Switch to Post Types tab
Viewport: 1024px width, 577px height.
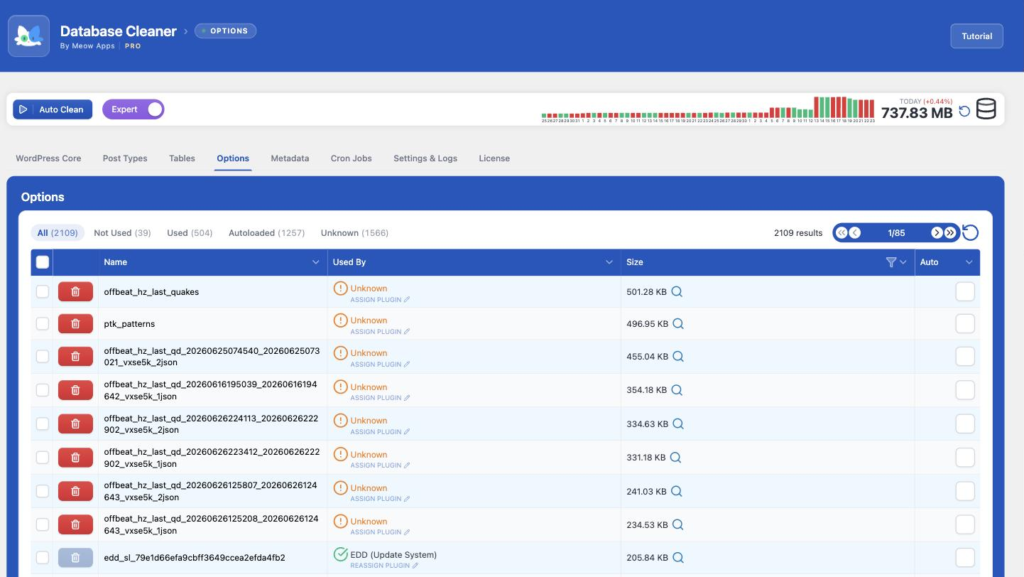click(125, 159)
